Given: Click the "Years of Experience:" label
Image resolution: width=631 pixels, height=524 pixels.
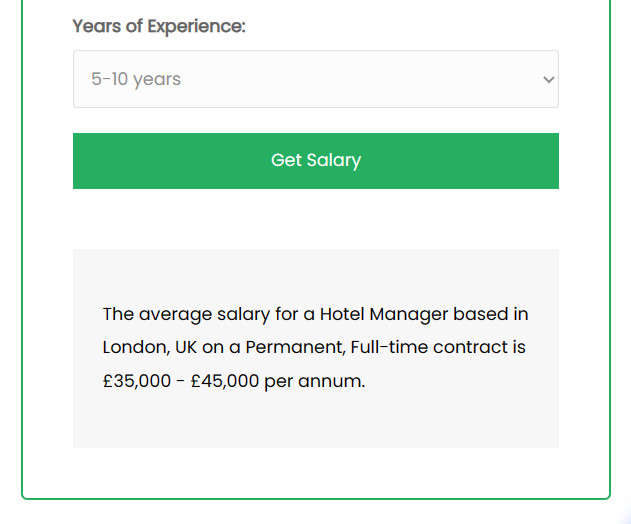Looking at the screenshot, I should coord(159,26).
